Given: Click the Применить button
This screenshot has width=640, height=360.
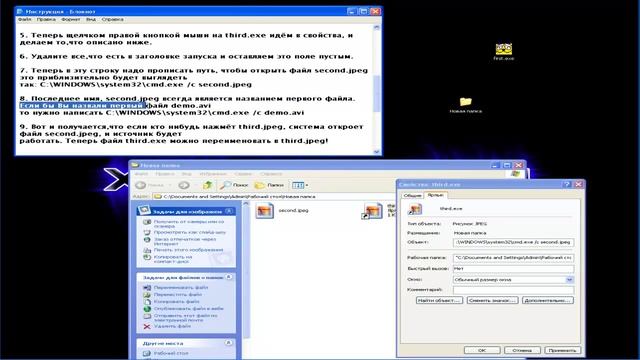Looking at the screenshot, I should pyautogui.click(x=562, y=350).
